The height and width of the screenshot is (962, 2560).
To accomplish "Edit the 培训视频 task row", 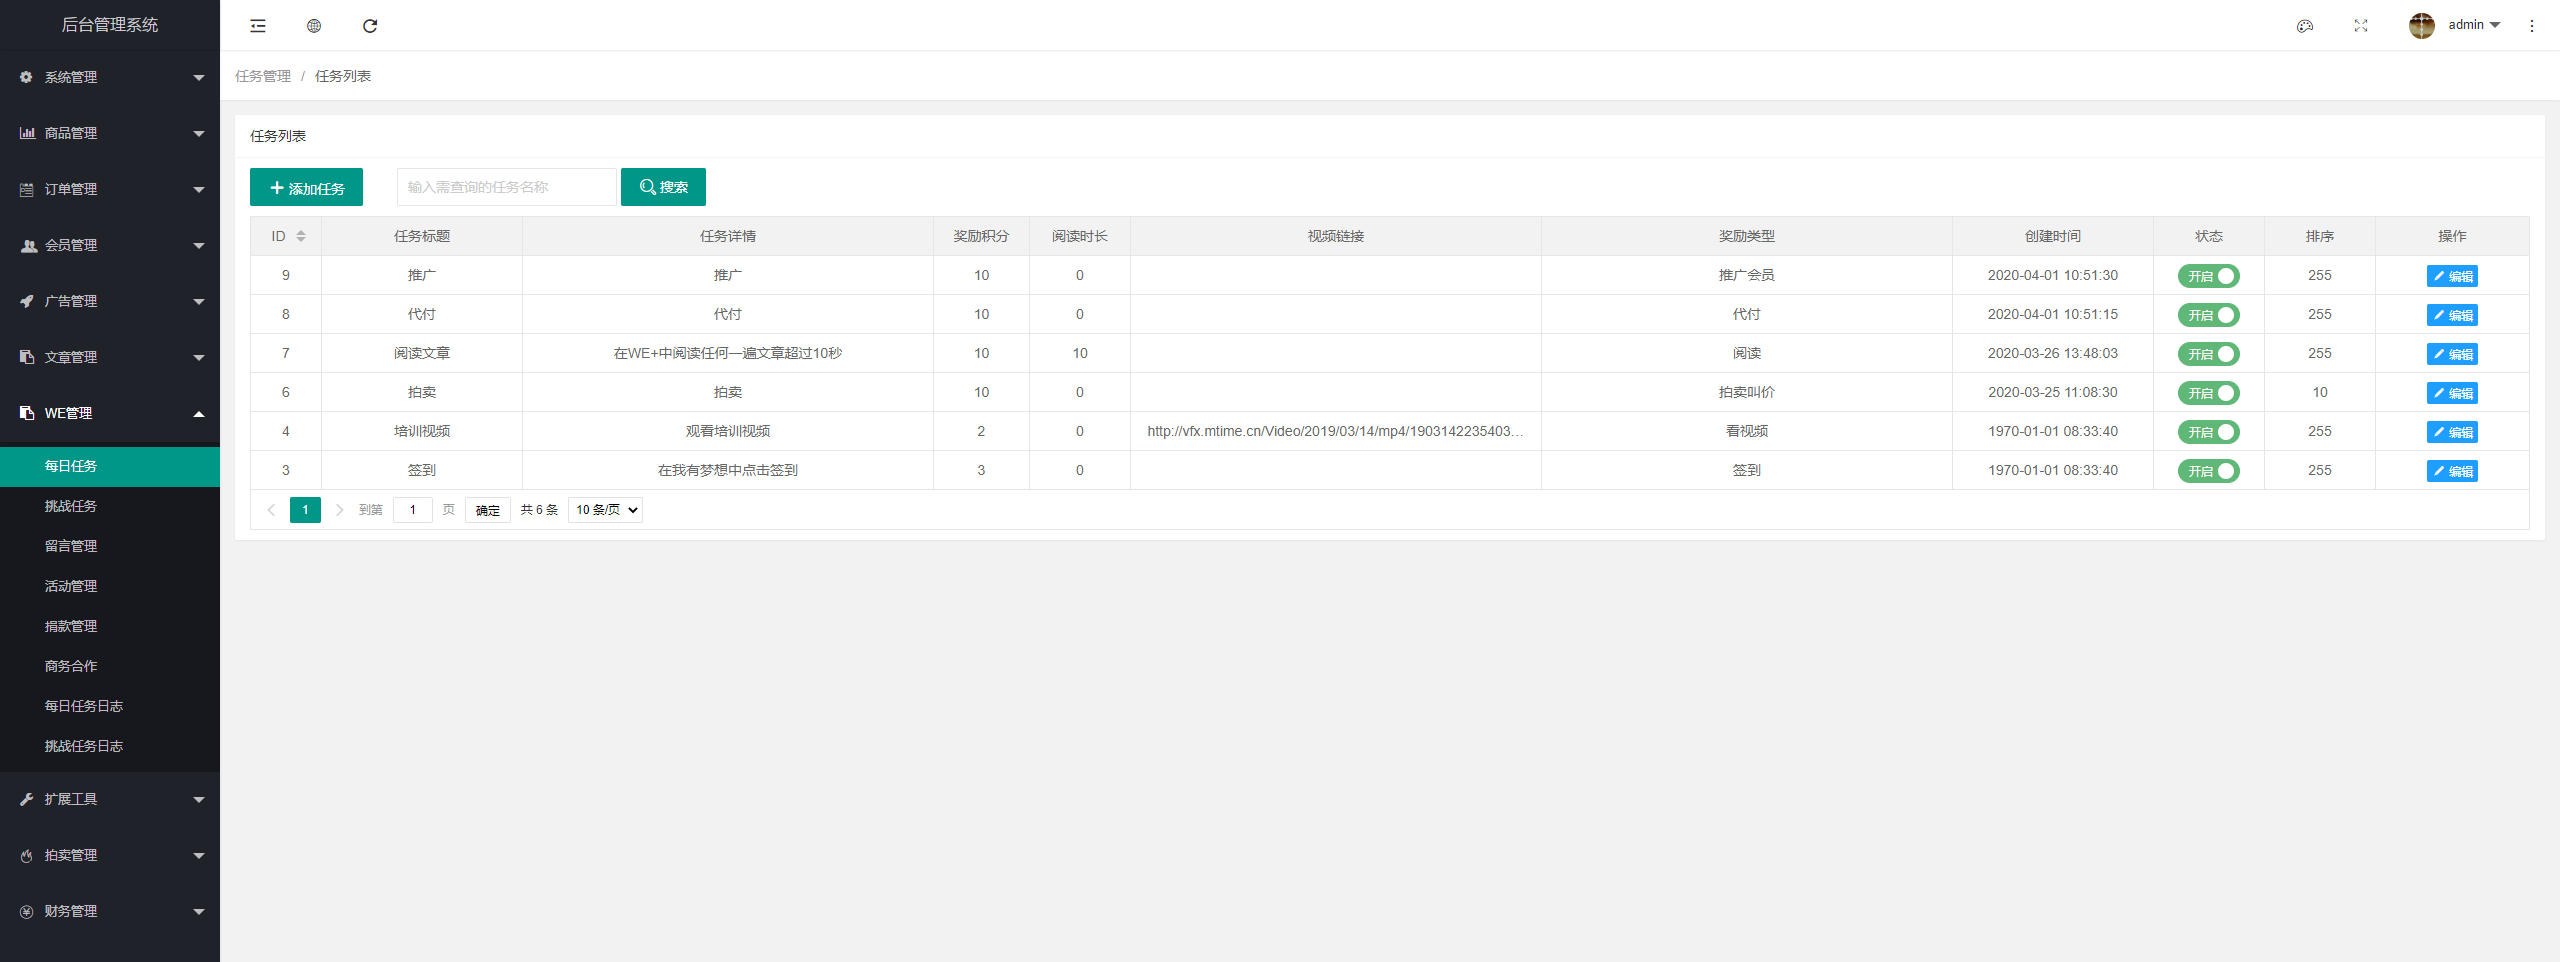I will tap(2451, 432).
